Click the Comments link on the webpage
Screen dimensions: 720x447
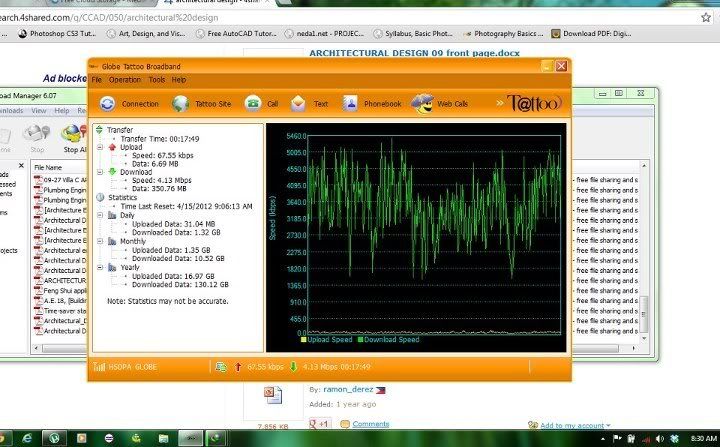coord(371,424)
